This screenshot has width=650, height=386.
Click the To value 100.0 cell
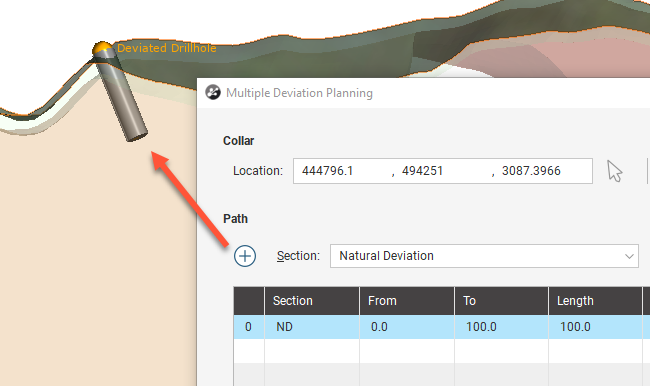501,327
